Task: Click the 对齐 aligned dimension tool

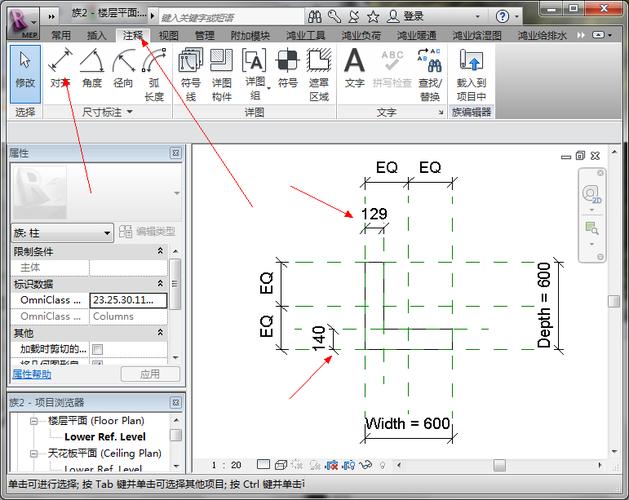Action: [x=58, y=70]
